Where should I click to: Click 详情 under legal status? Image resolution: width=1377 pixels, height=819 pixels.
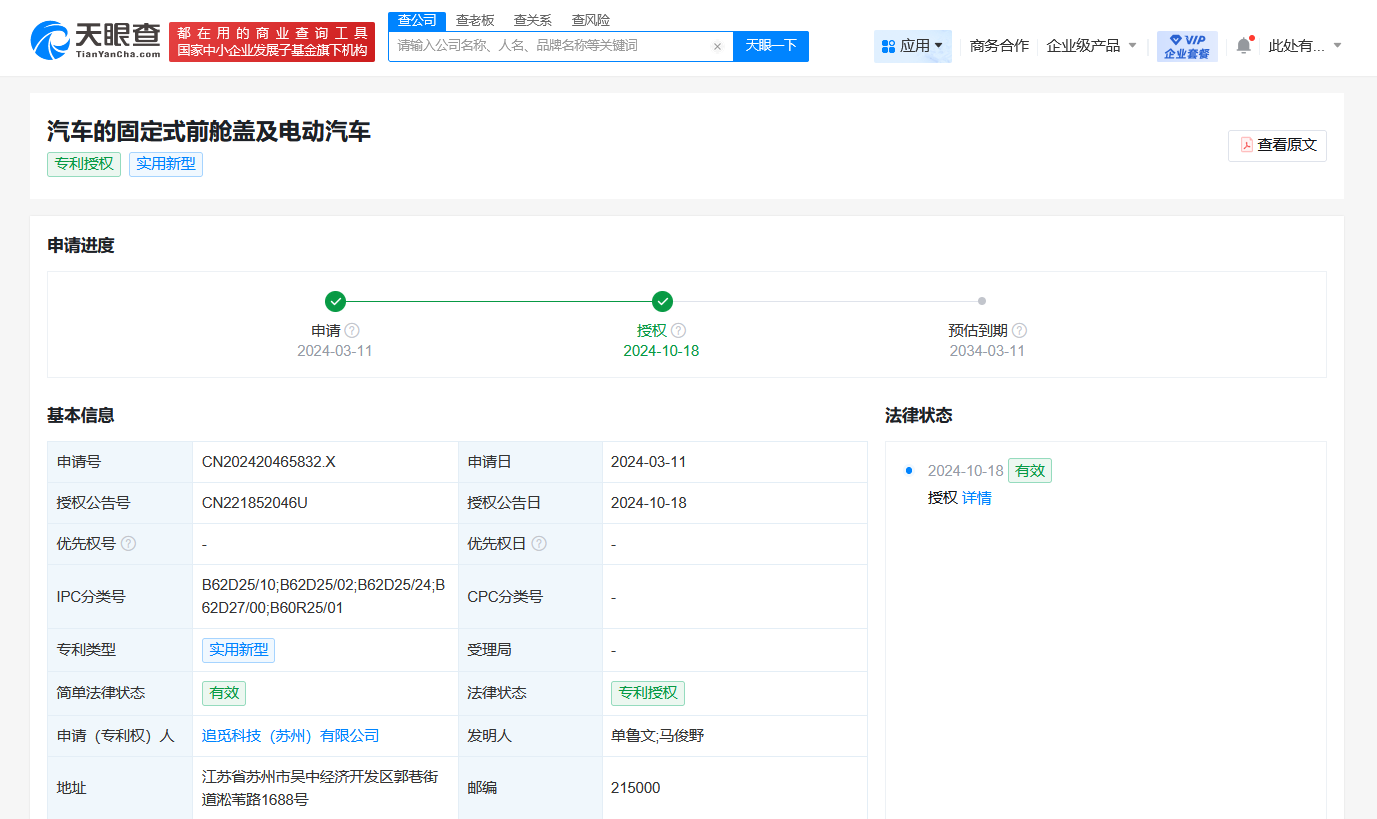click(x=976, y=497)
